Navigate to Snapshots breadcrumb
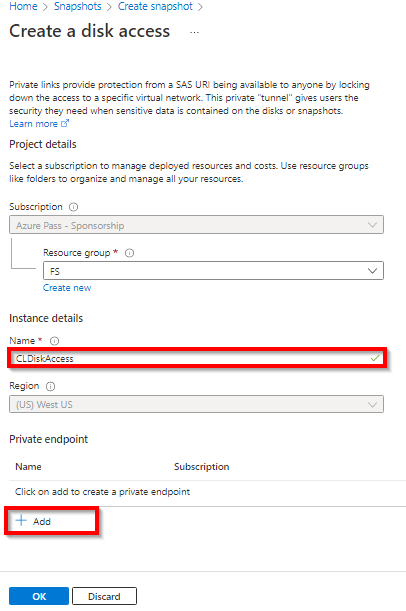 point(78,6)
